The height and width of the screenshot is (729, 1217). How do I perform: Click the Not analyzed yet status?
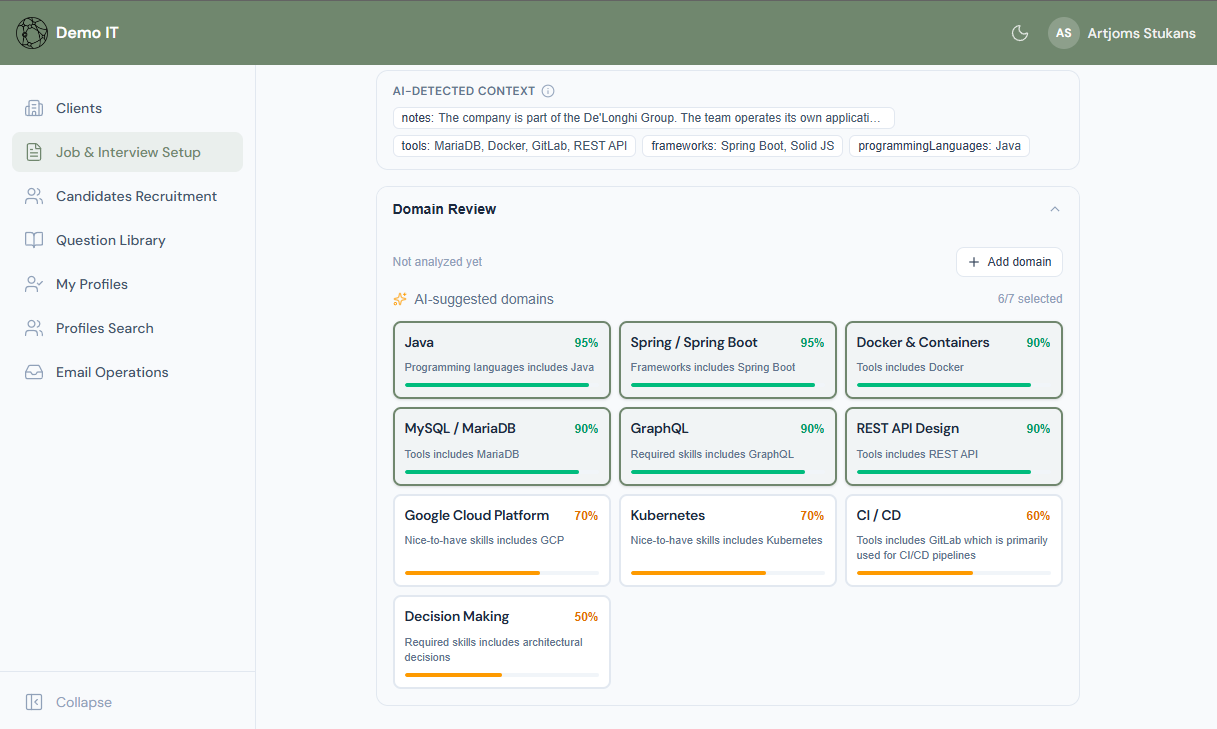tap(437, 262)
